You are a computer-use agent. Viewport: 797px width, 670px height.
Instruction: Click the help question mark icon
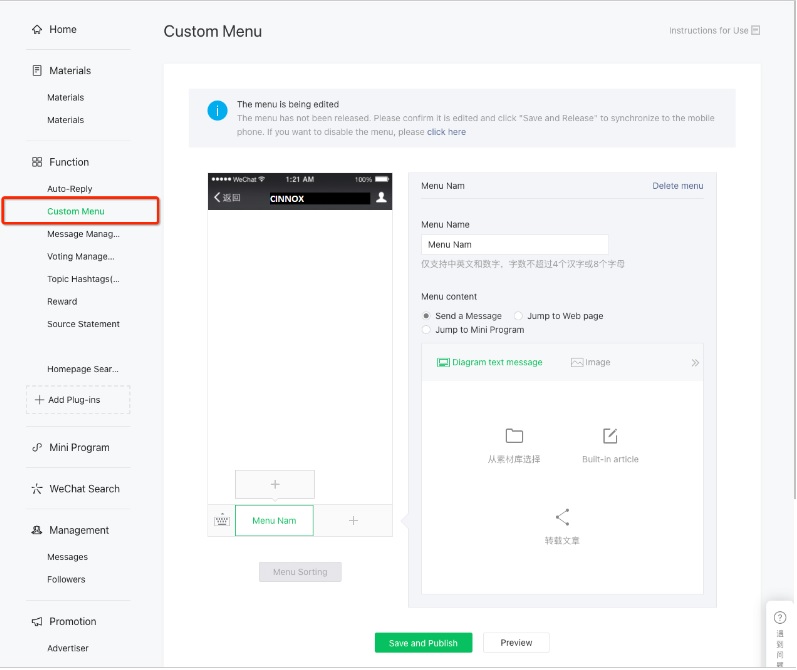(780, 618)
